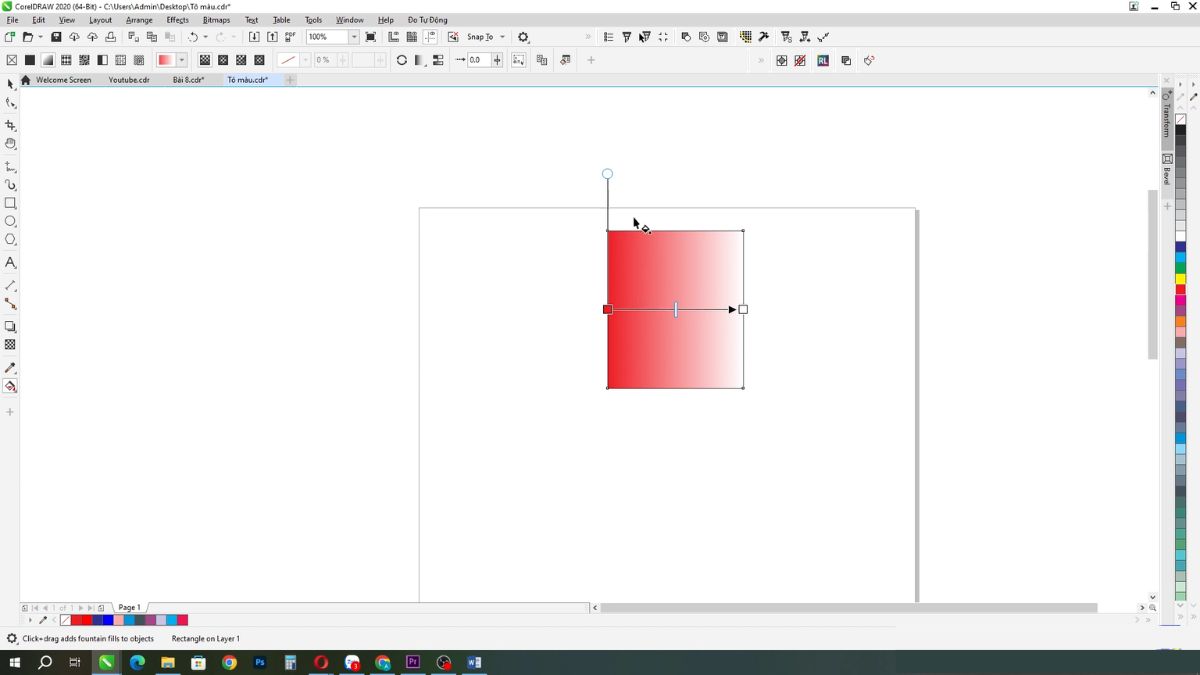Open the Transform docker tab
Viewport: 1200px width, 675px height.
point(1167,117)
